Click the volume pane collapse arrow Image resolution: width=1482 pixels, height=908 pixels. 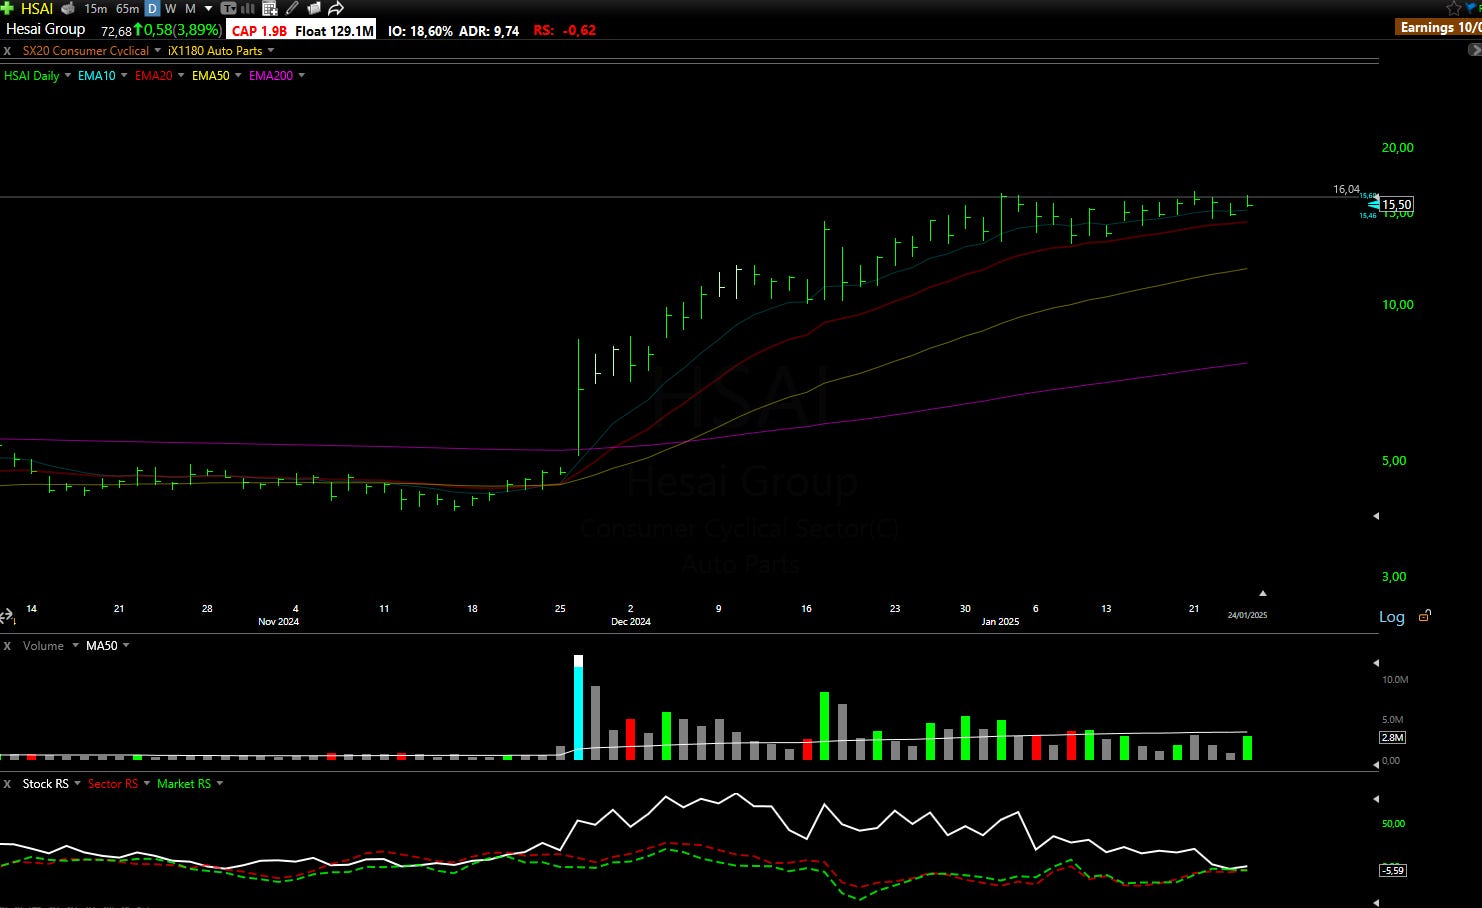click(x=1376, y=663)
